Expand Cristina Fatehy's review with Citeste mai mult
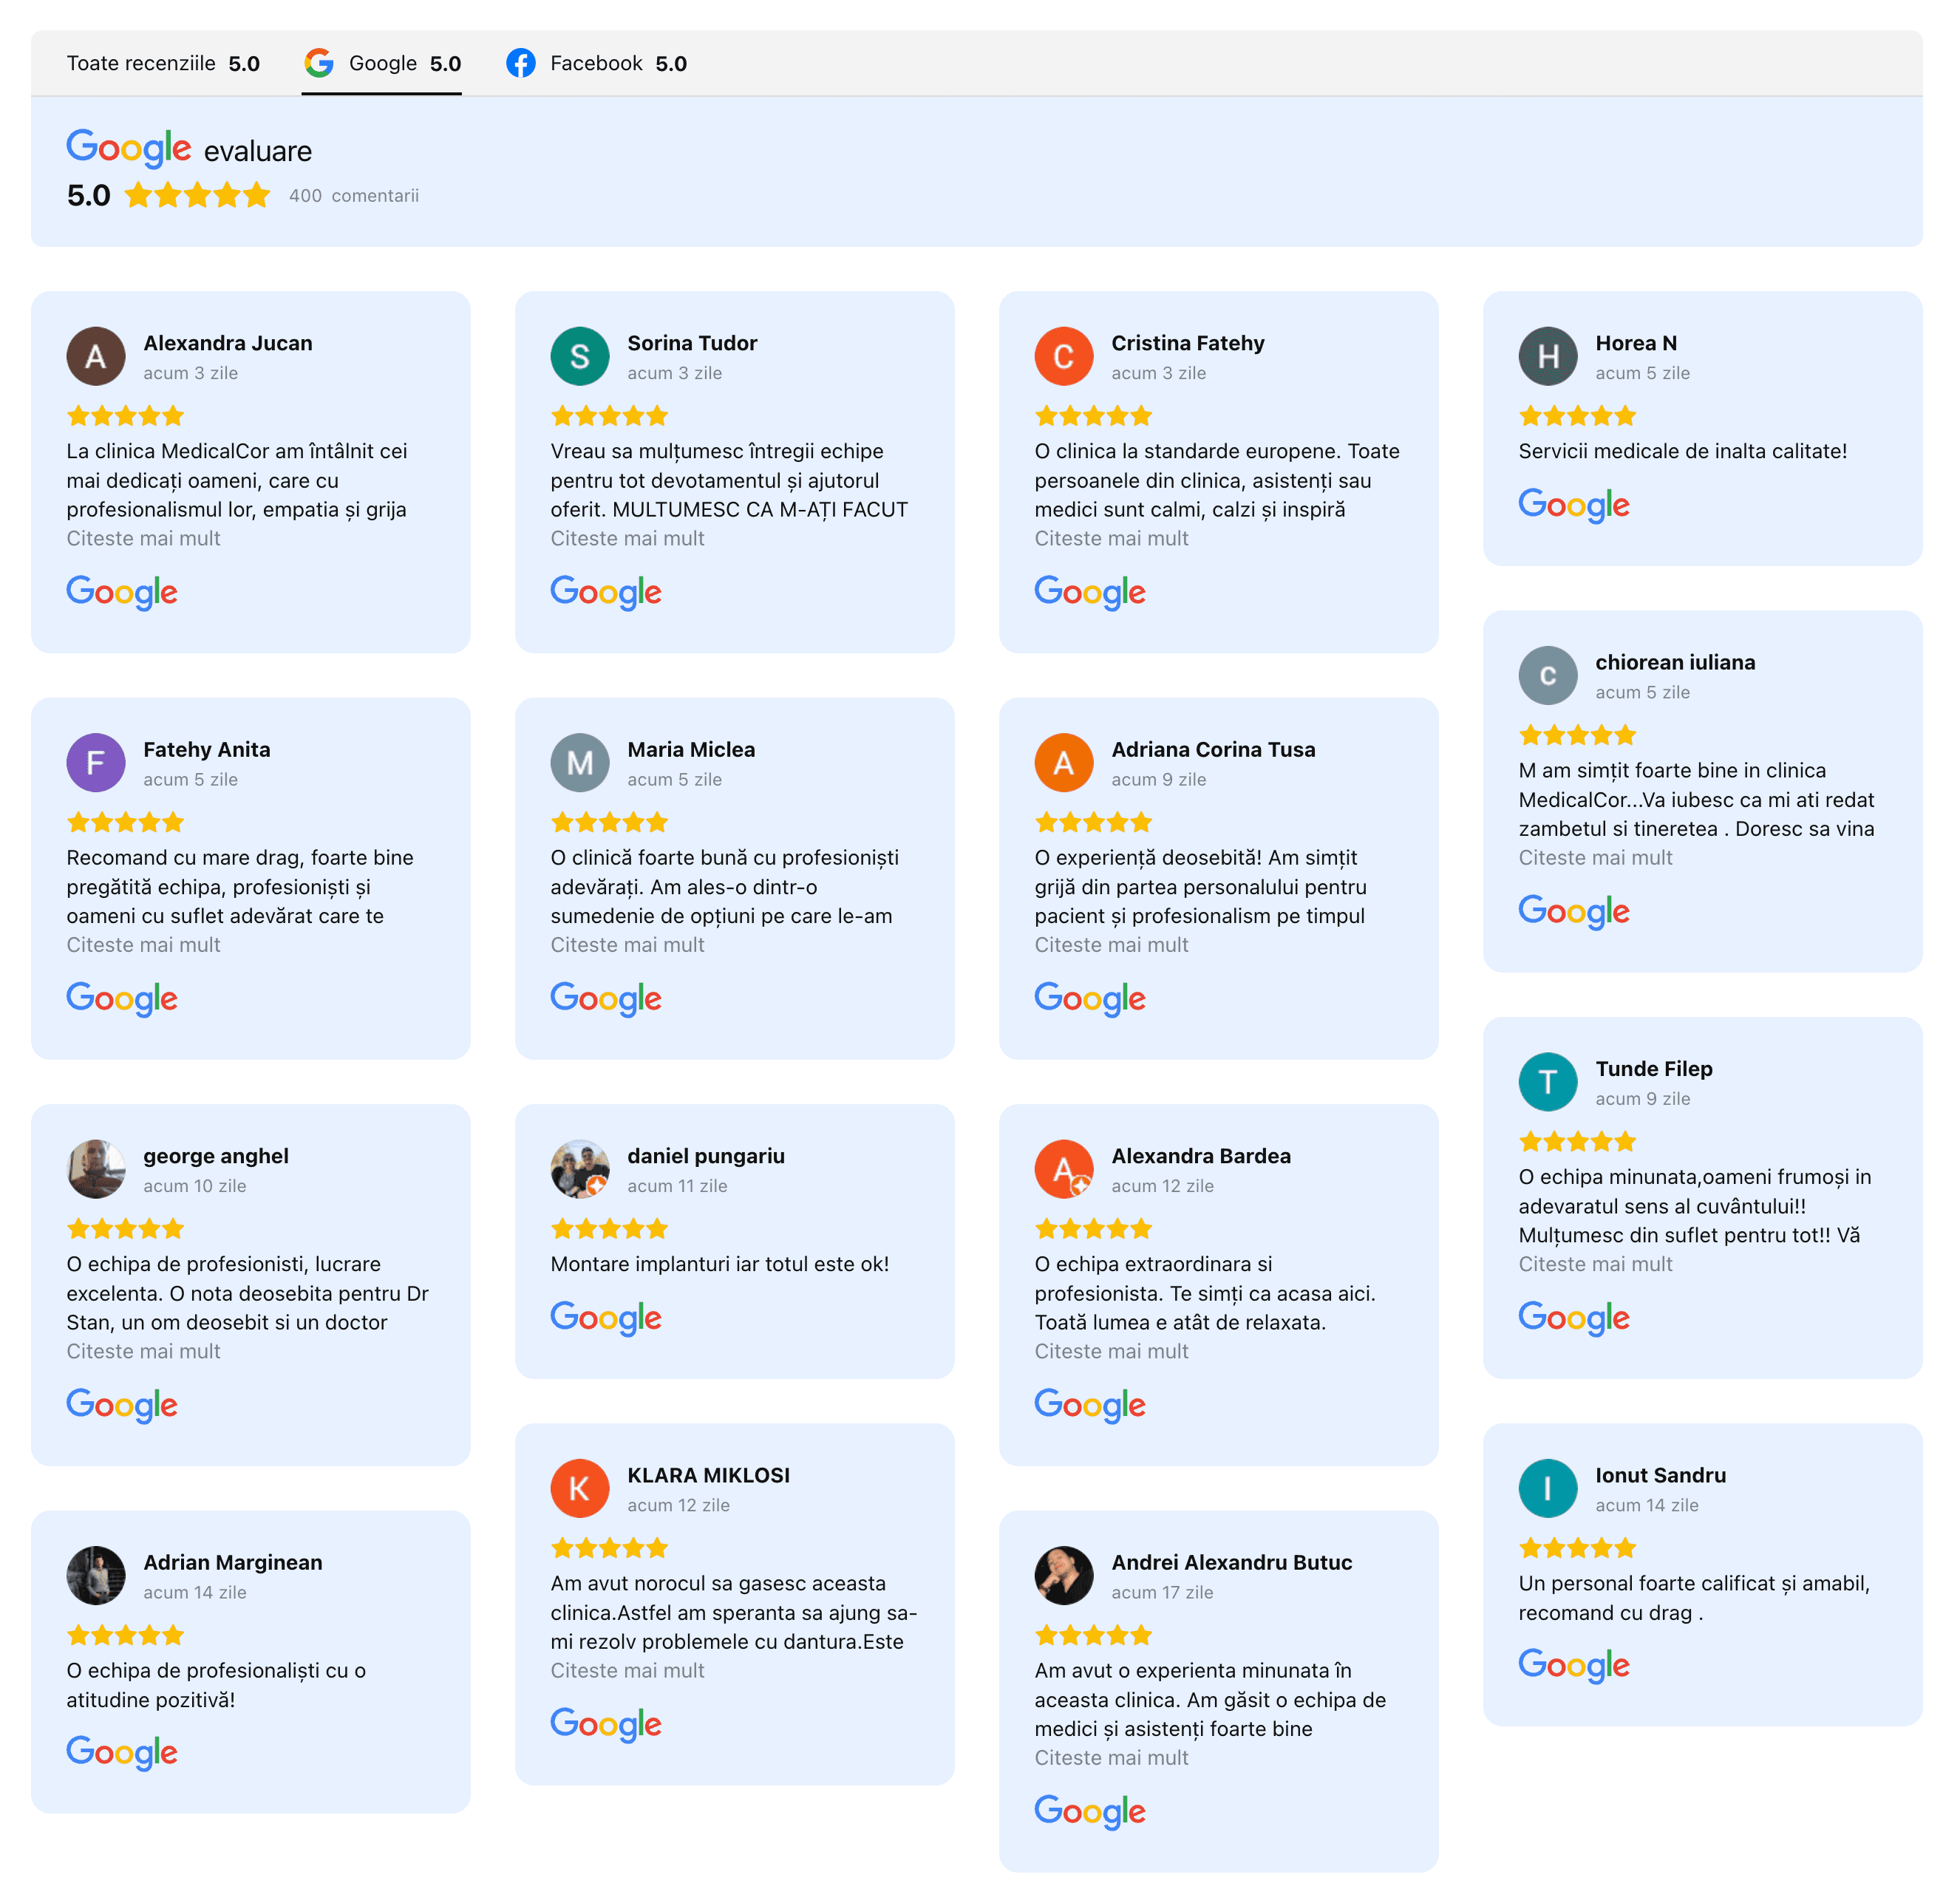This screenshot has width=1960, height=1886. pos(1111,539)
